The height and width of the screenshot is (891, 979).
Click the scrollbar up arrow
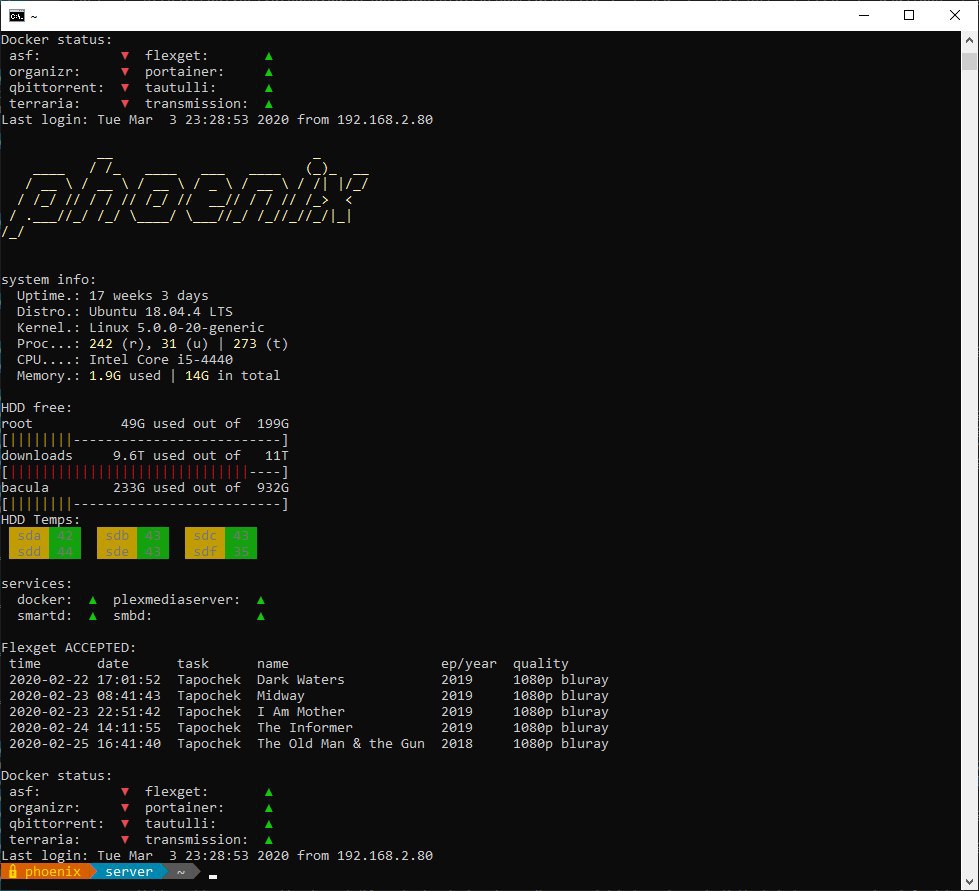pyautogui.click(x=969, y=40)
